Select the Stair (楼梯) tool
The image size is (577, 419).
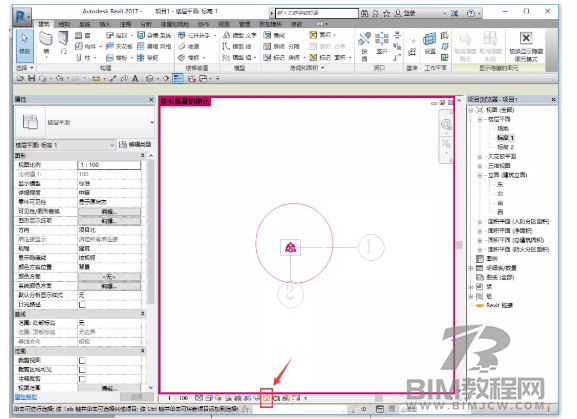click(191, 57)
